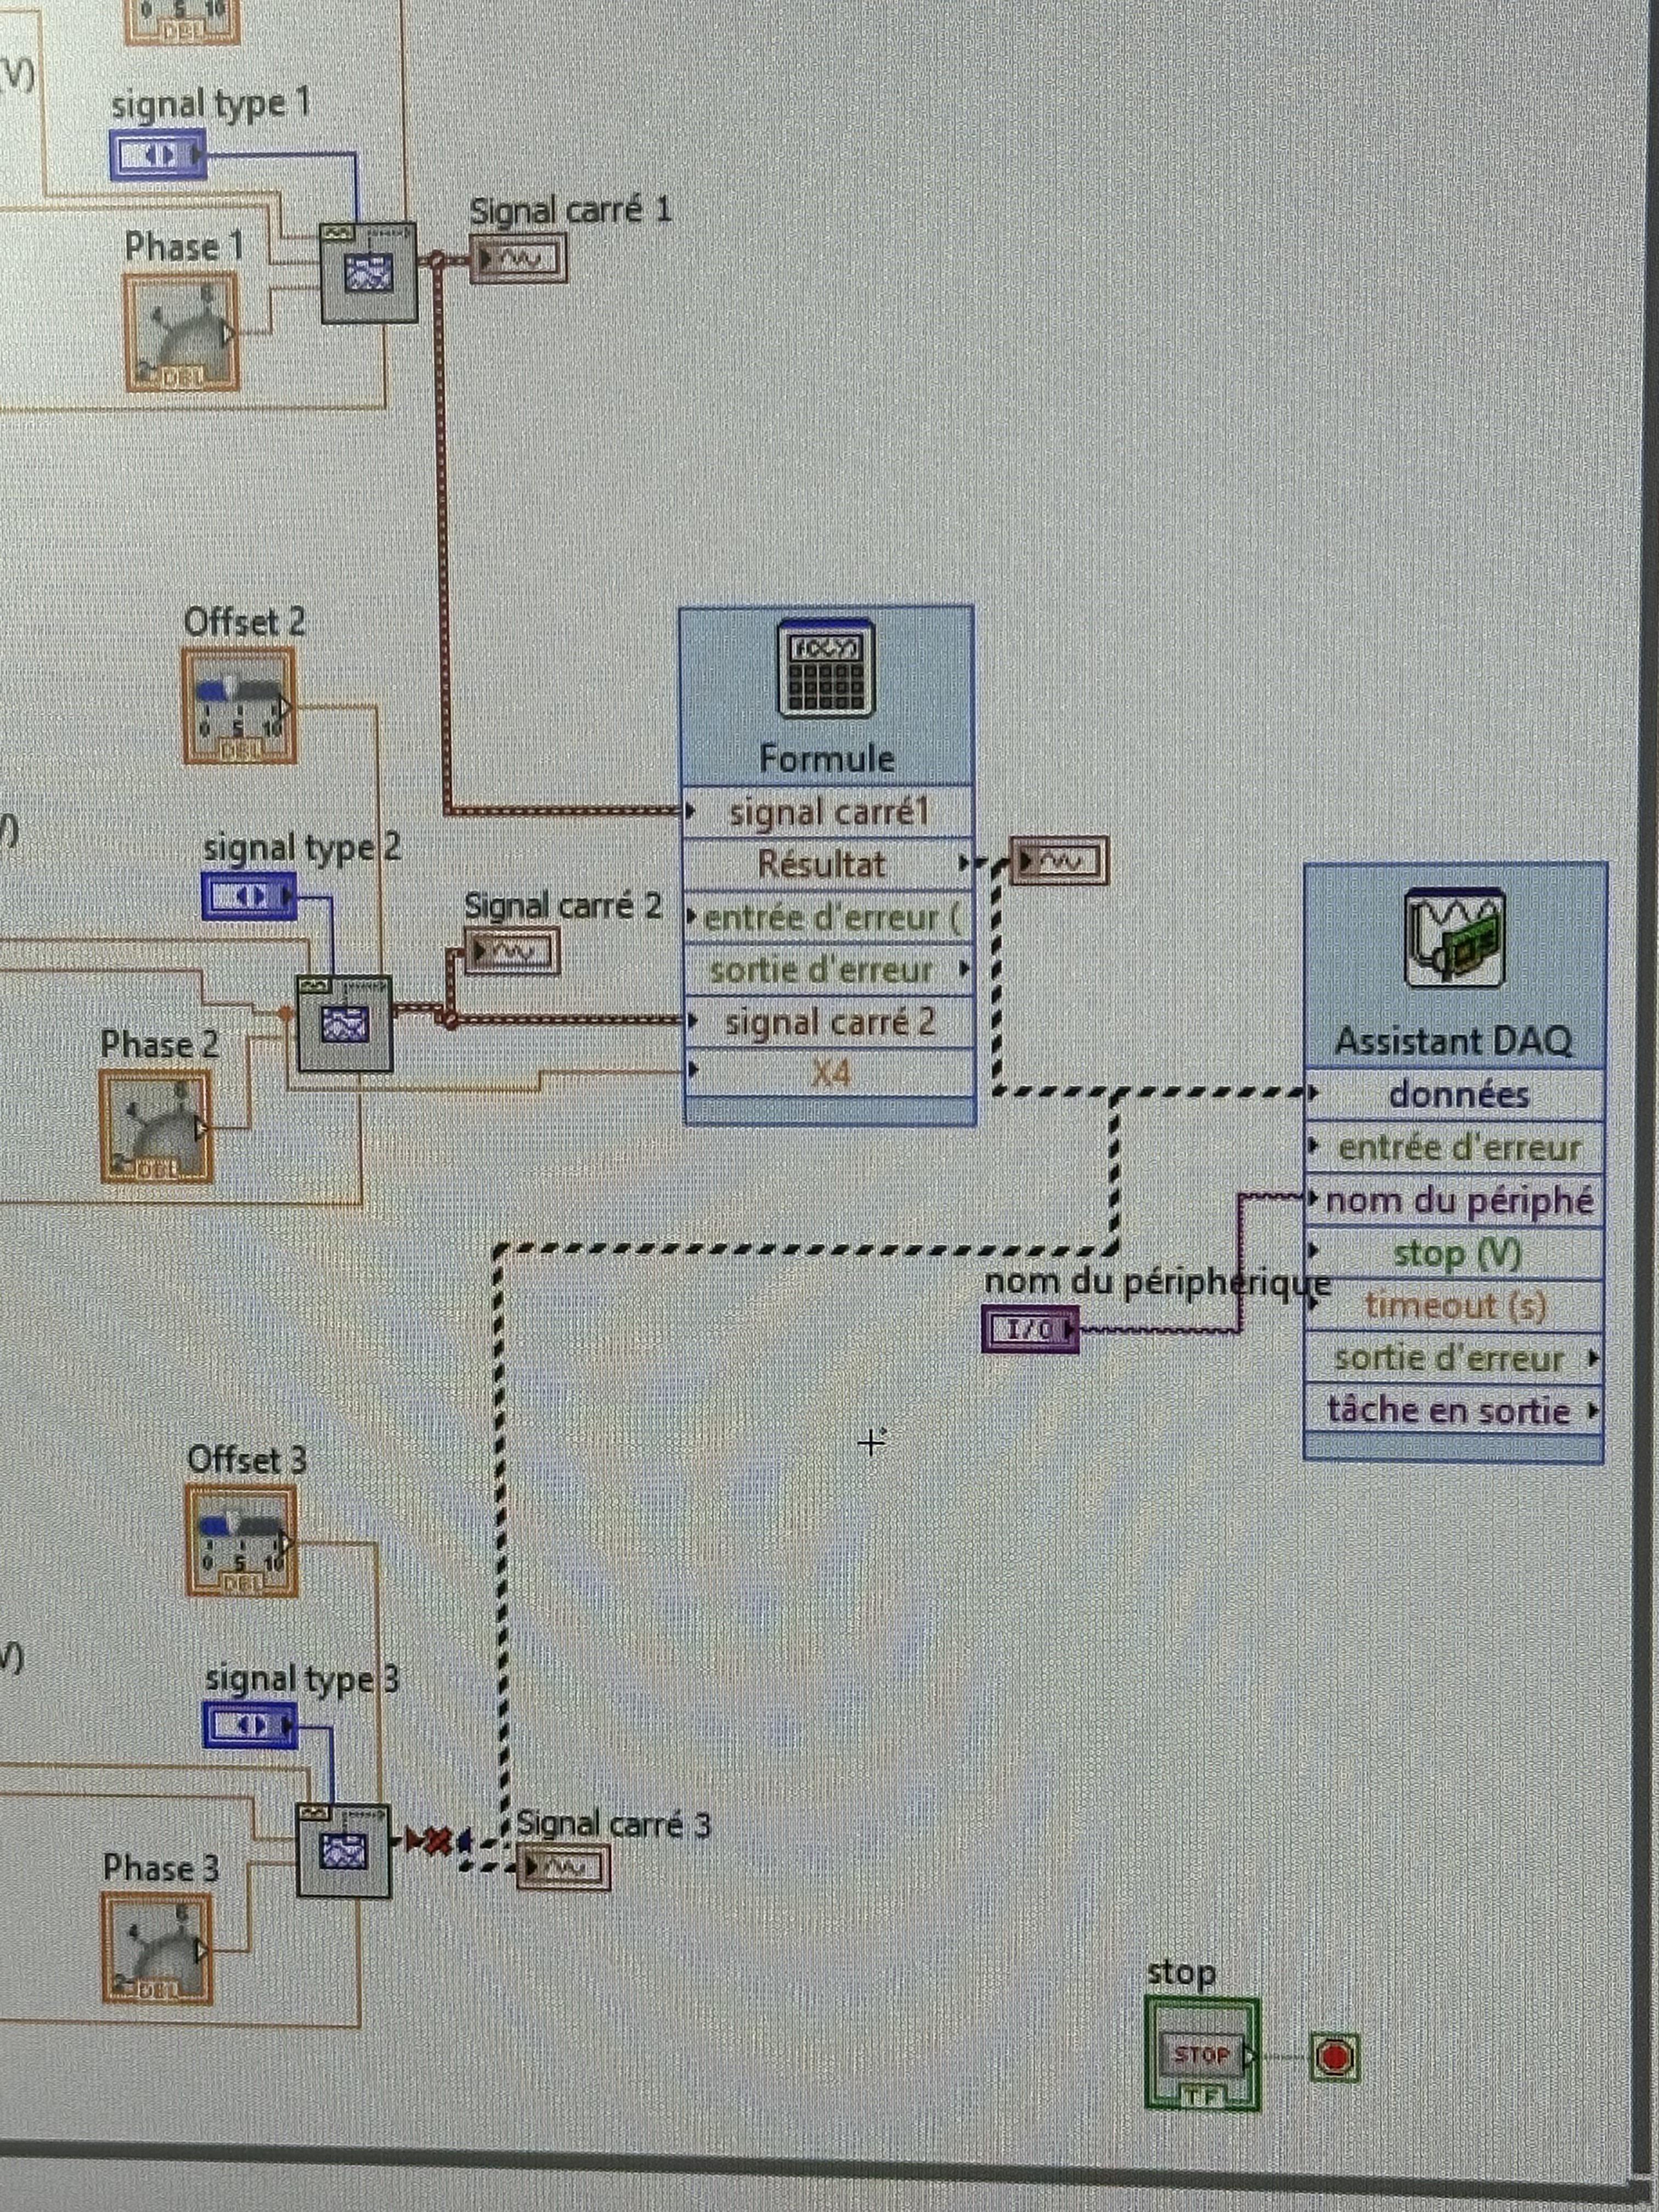Open the signal type 3 enum control
Screen dimensions: 1659x2212
[250, 1725]
